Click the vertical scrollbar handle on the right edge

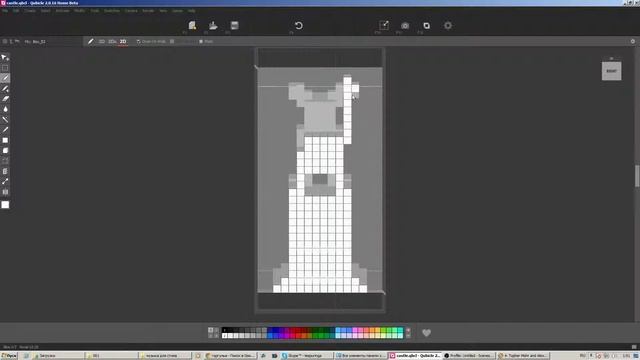(x=637, y=176)
